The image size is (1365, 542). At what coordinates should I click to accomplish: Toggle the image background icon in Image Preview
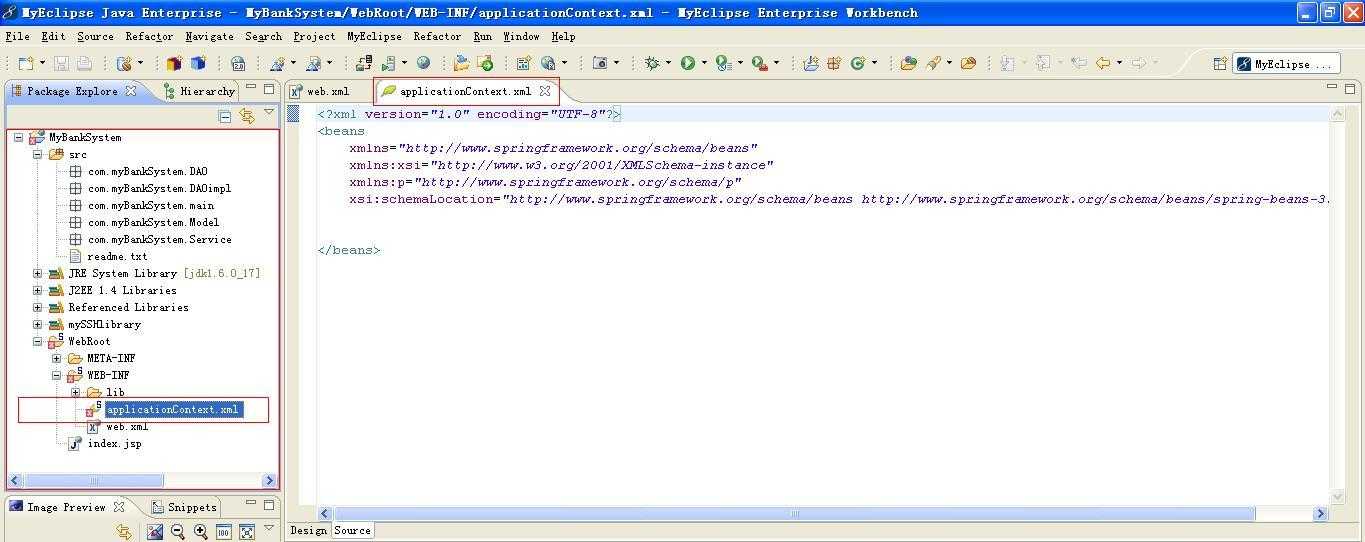tap(155, 532)
